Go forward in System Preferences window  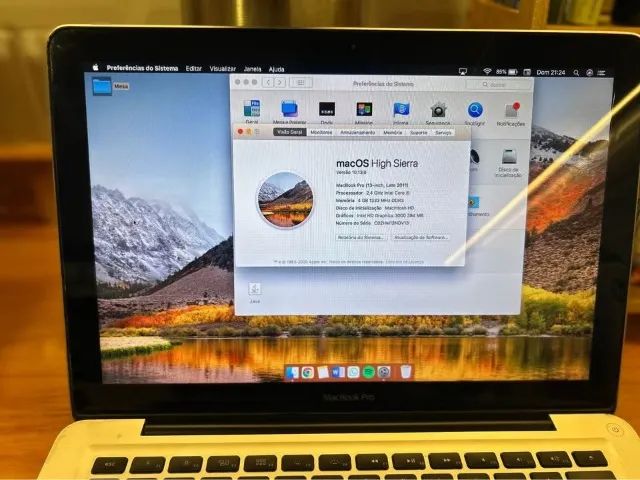click(280, 82)
